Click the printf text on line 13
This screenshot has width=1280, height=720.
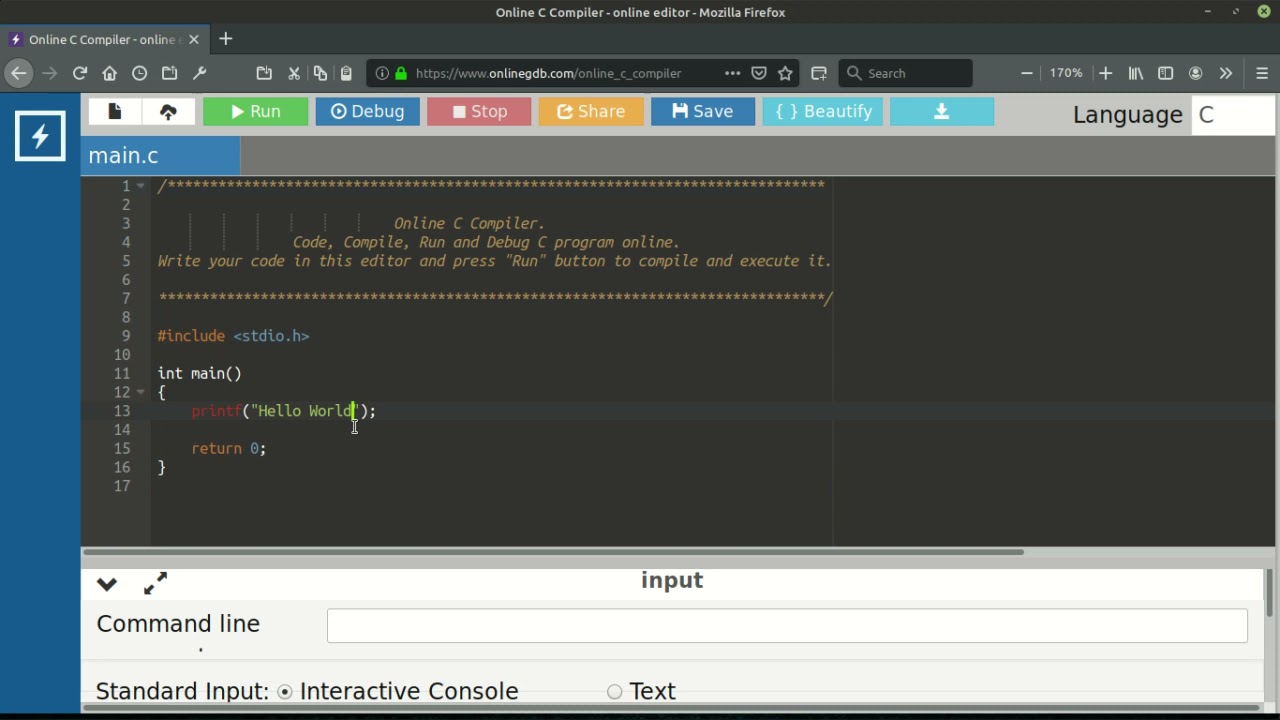coord(216,411)
